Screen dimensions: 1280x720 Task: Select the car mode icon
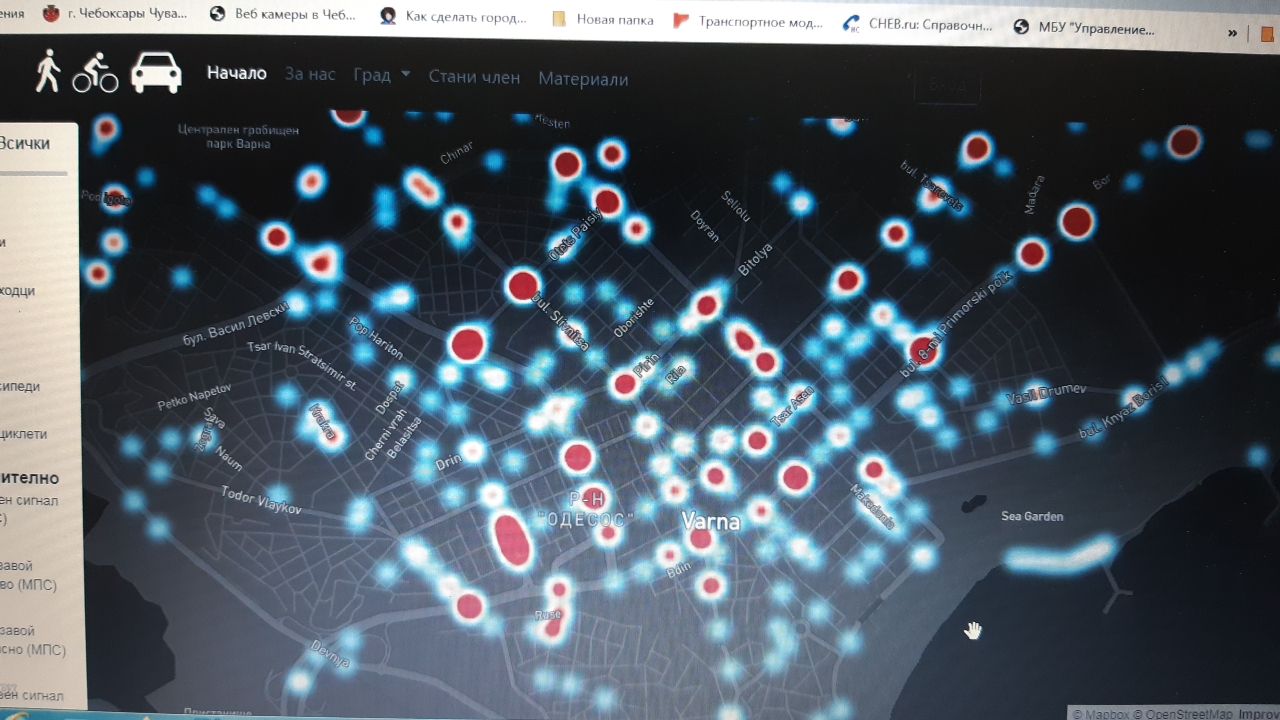156,73
